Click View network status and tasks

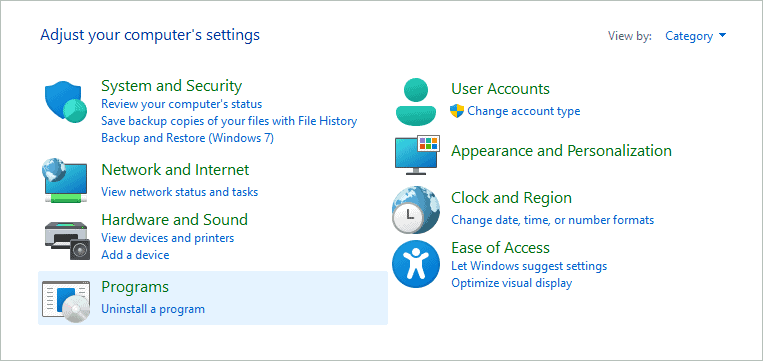180,192
